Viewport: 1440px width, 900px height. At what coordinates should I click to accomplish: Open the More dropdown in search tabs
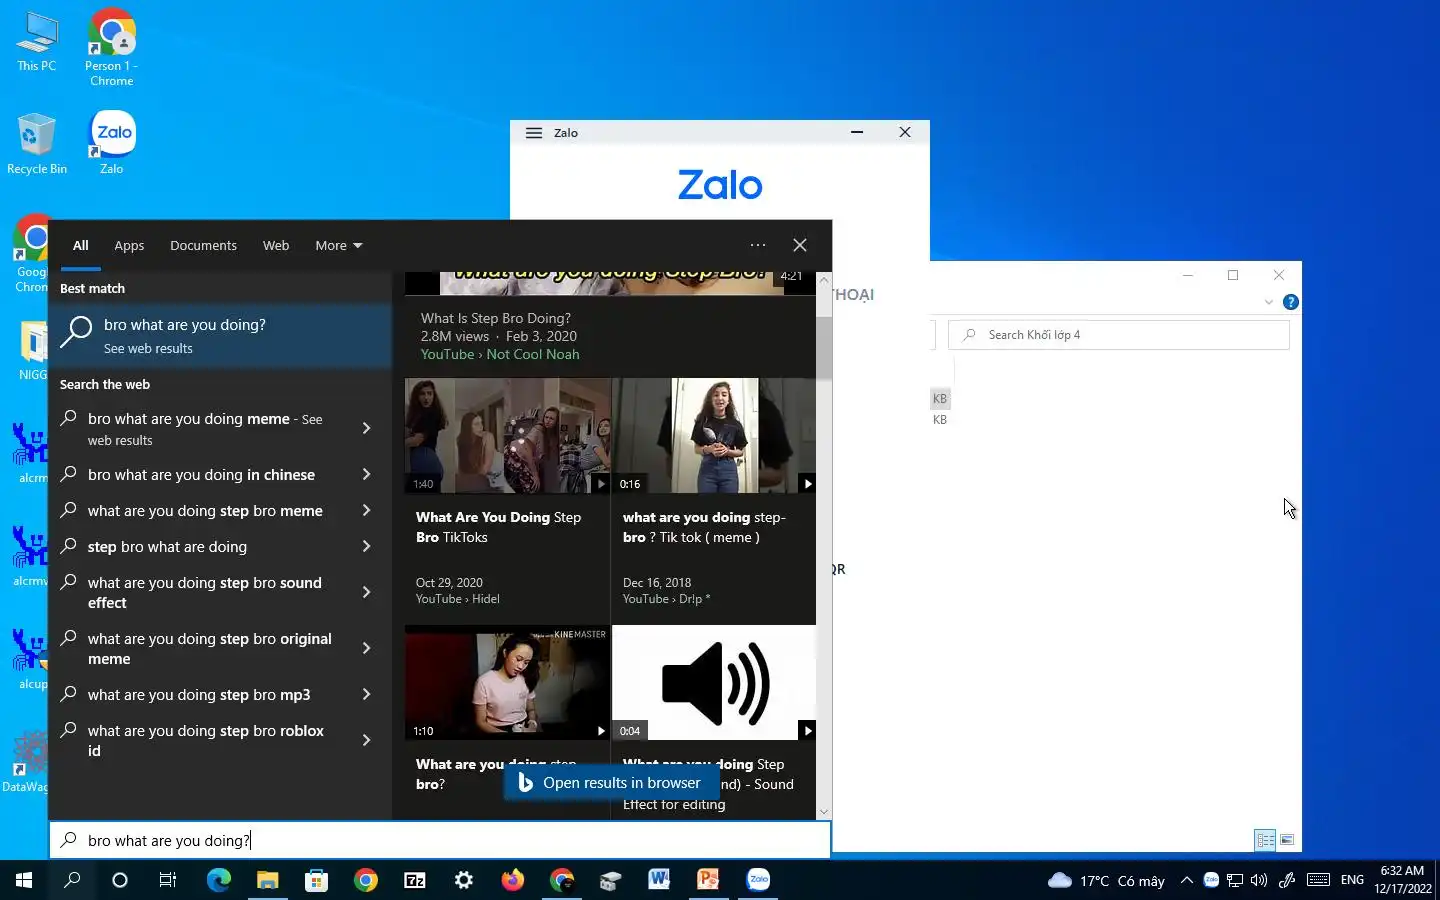pos(339,245)
